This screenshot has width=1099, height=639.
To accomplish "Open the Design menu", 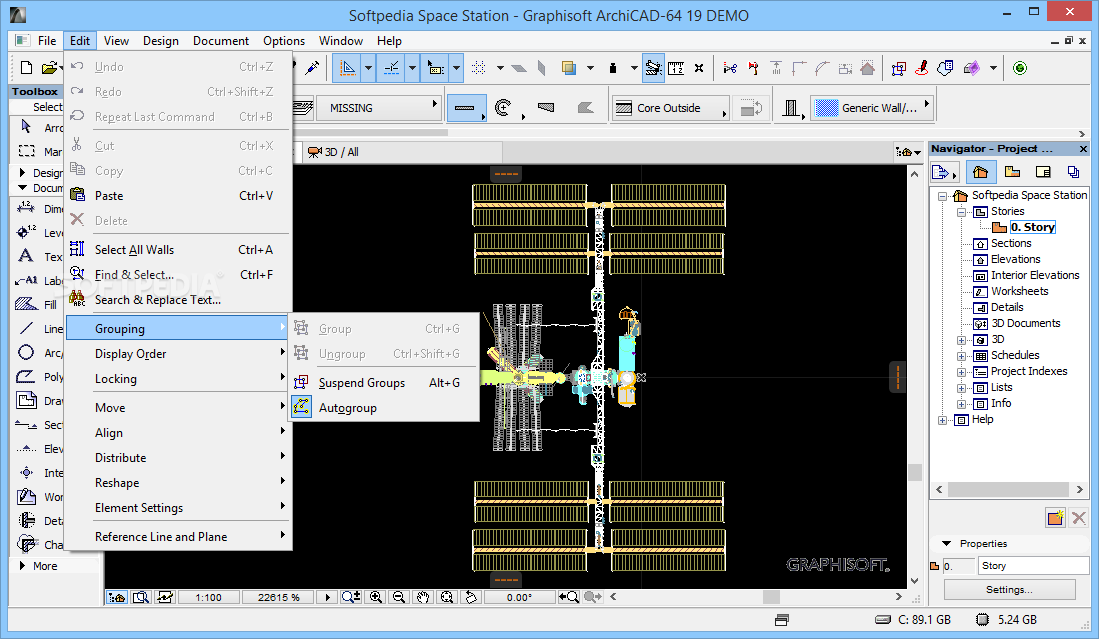I will (161, 41).
